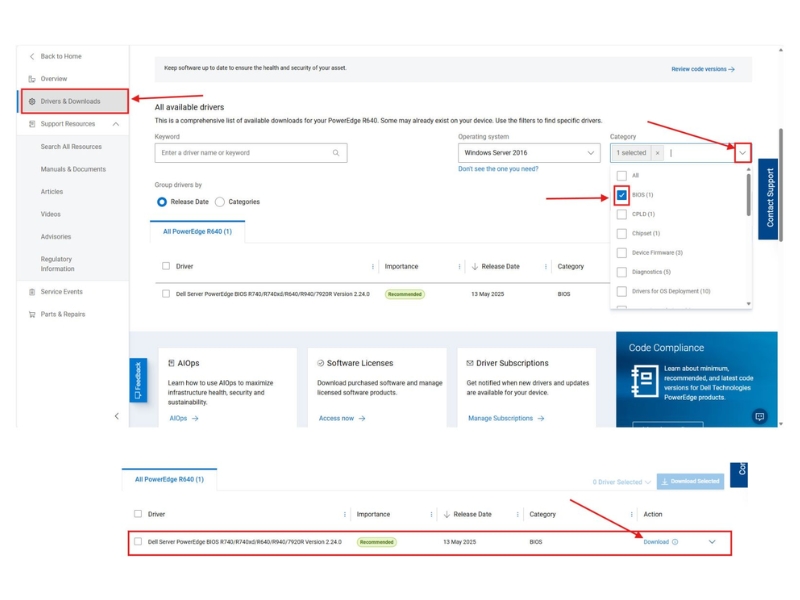Open the 0 Driver Selected dropdown
Screen dimensions: 800x600
click(621, 482)
